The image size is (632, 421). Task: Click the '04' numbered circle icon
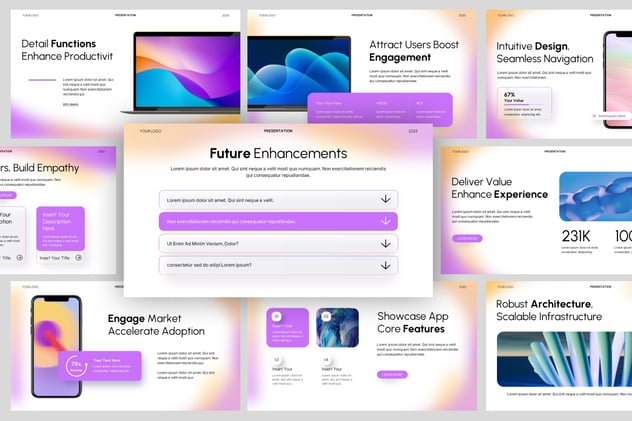326,360
